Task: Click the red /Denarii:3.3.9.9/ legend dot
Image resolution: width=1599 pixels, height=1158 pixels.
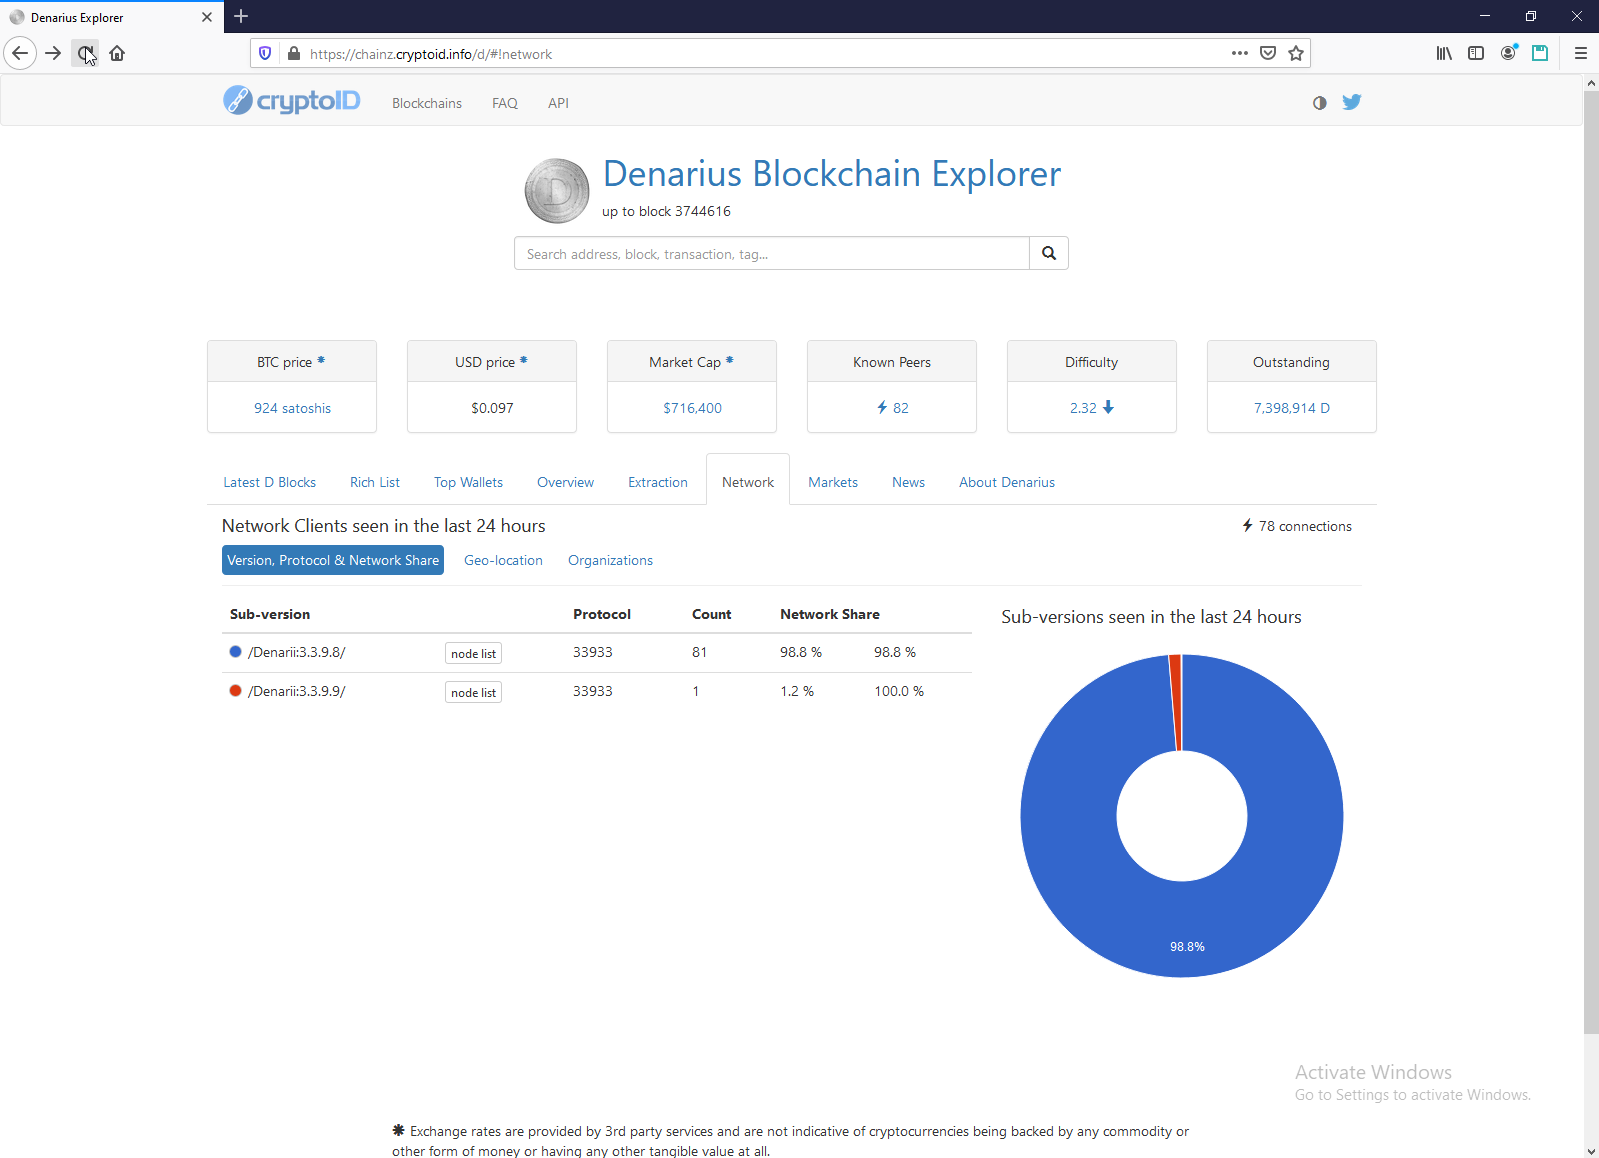Action: (x=235, y=690)
